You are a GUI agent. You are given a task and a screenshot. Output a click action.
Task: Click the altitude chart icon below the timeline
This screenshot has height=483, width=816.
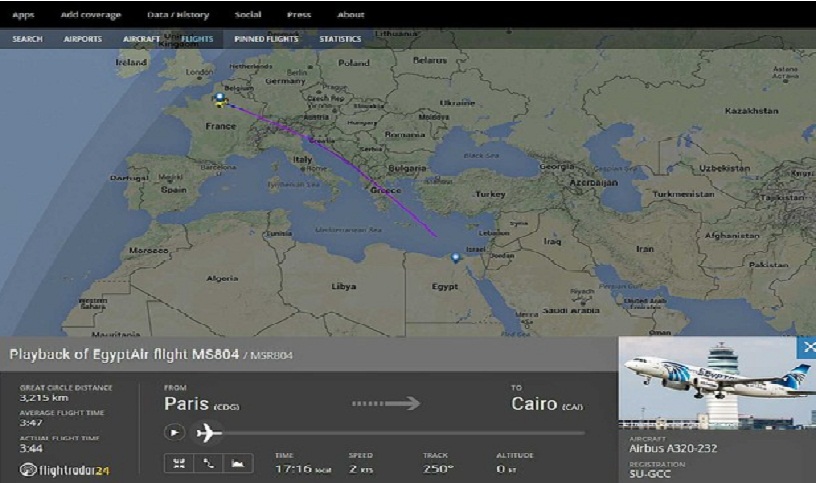(x=238, y=463)
